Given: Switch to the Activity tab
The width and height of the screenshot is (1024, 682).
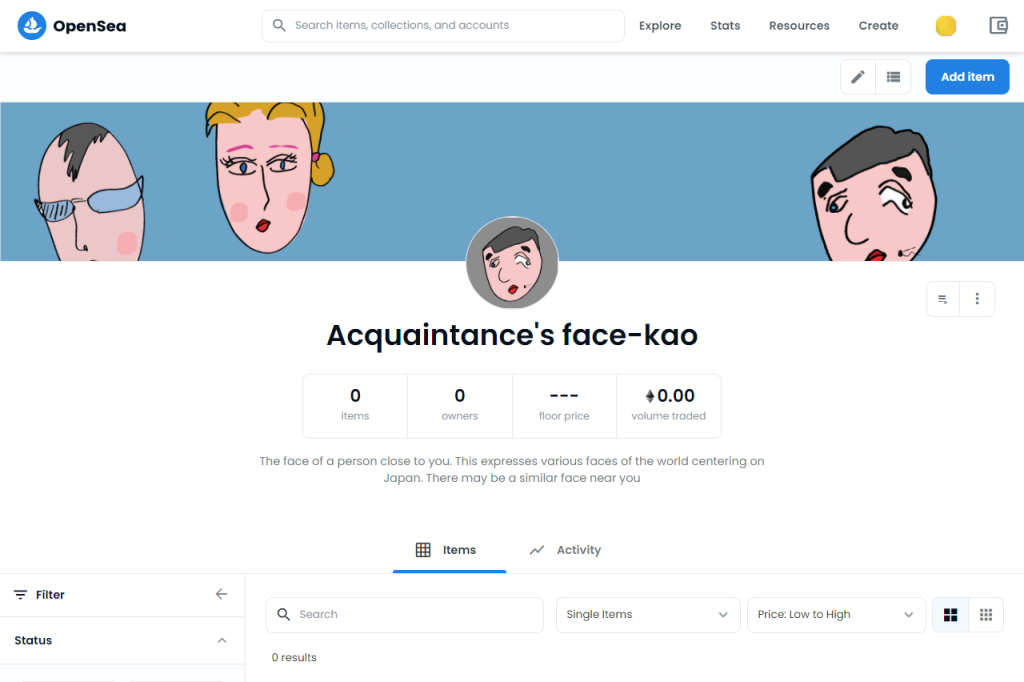Looking at the screenshot, I should 565,550.
